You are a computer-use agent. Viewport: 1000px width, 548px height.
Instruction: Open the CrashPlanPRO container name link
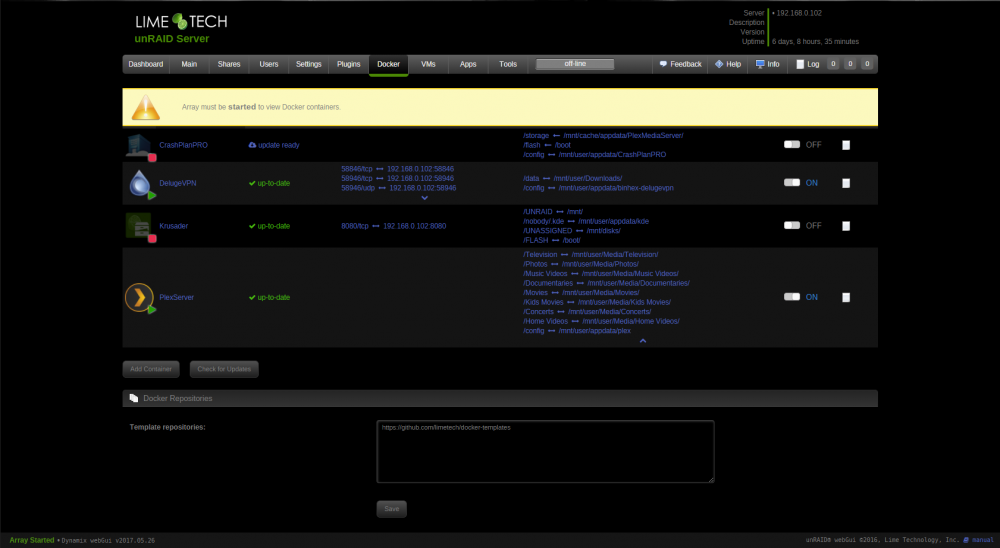coord(183,145)
